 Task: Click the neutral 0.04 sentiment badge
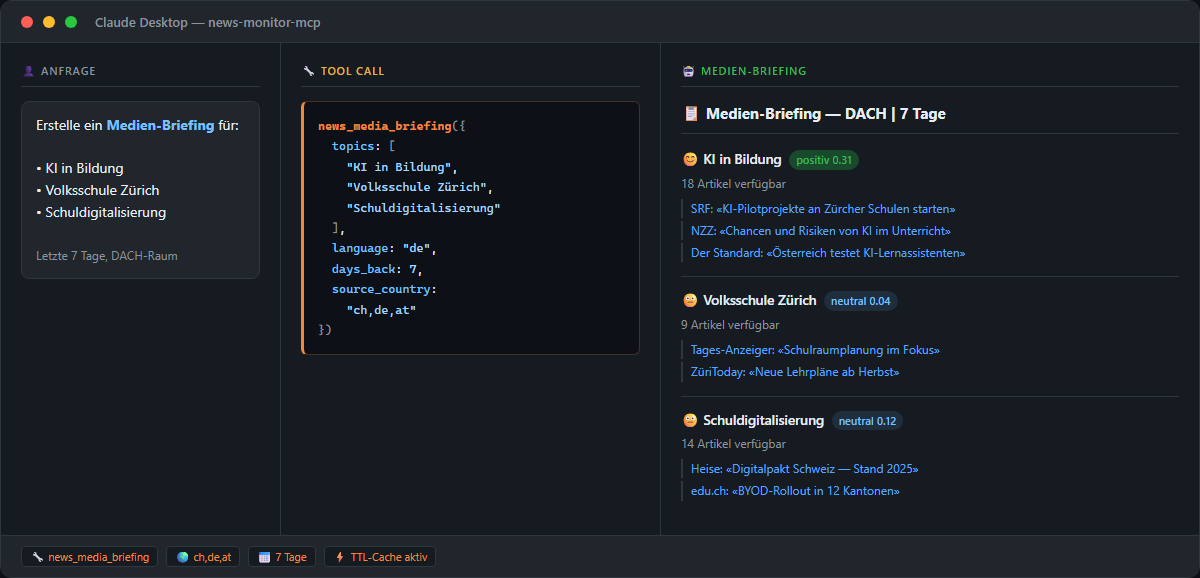click(x=861, y=301)
